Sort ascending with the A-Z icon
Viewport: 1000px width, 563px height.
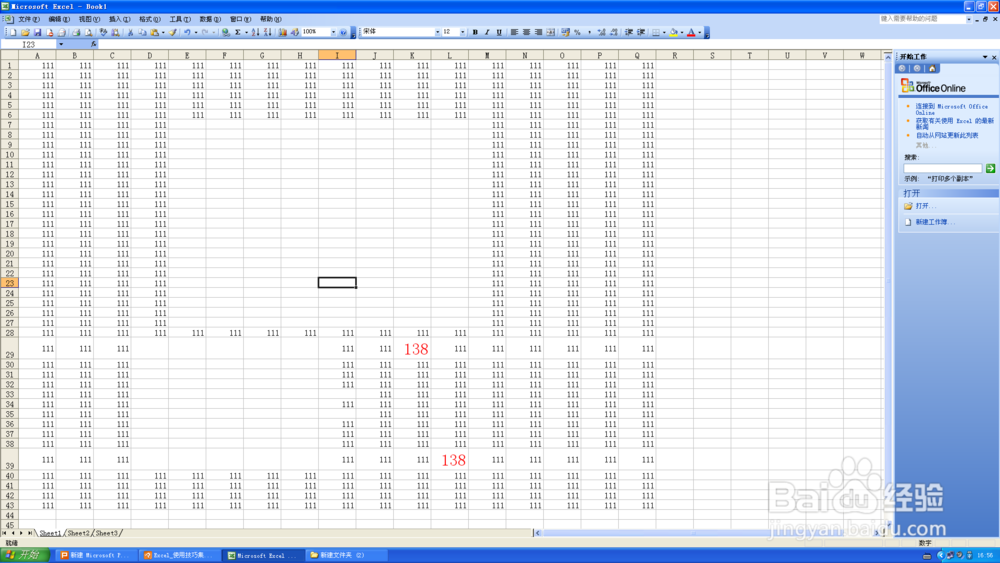click(255, 32)
